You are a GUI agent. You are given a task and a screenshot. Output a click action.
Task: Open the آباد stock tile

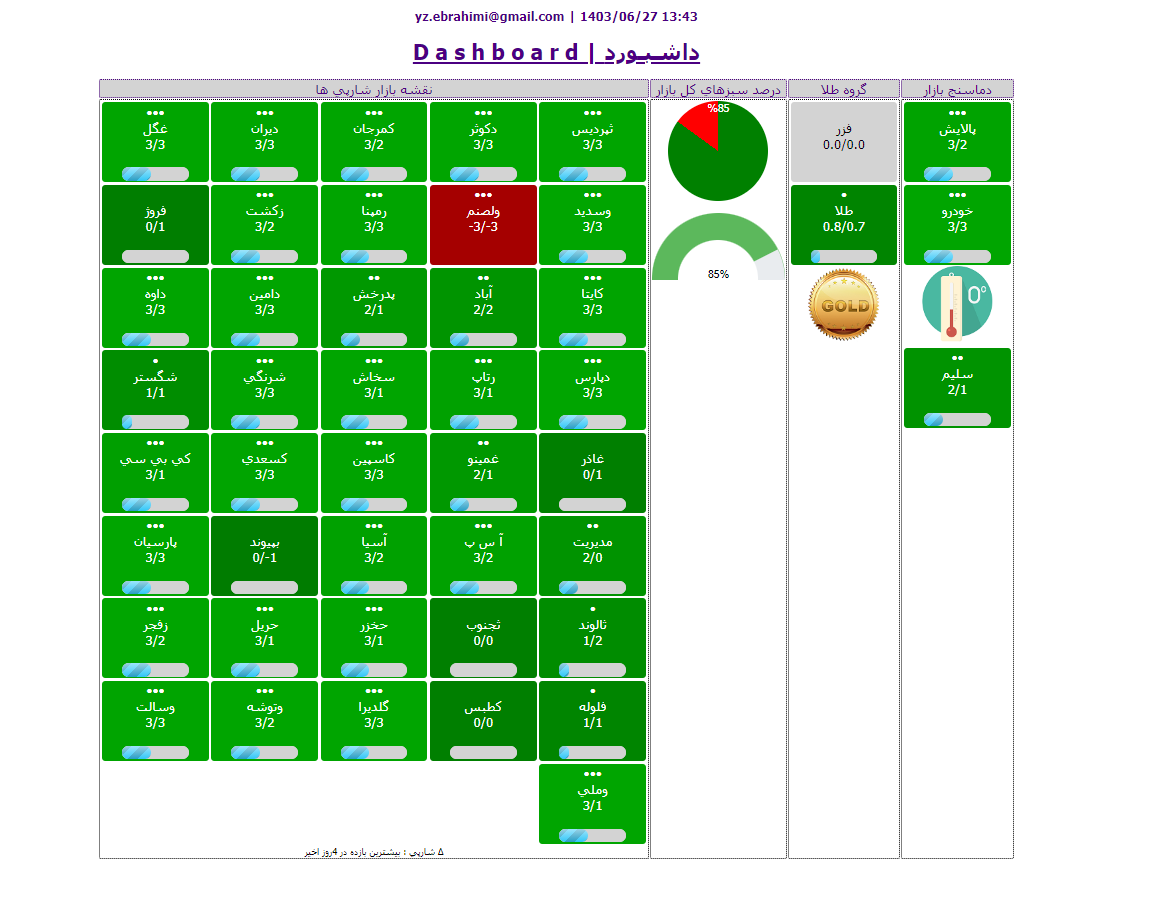pyautogui.click(x=483, y=307)
